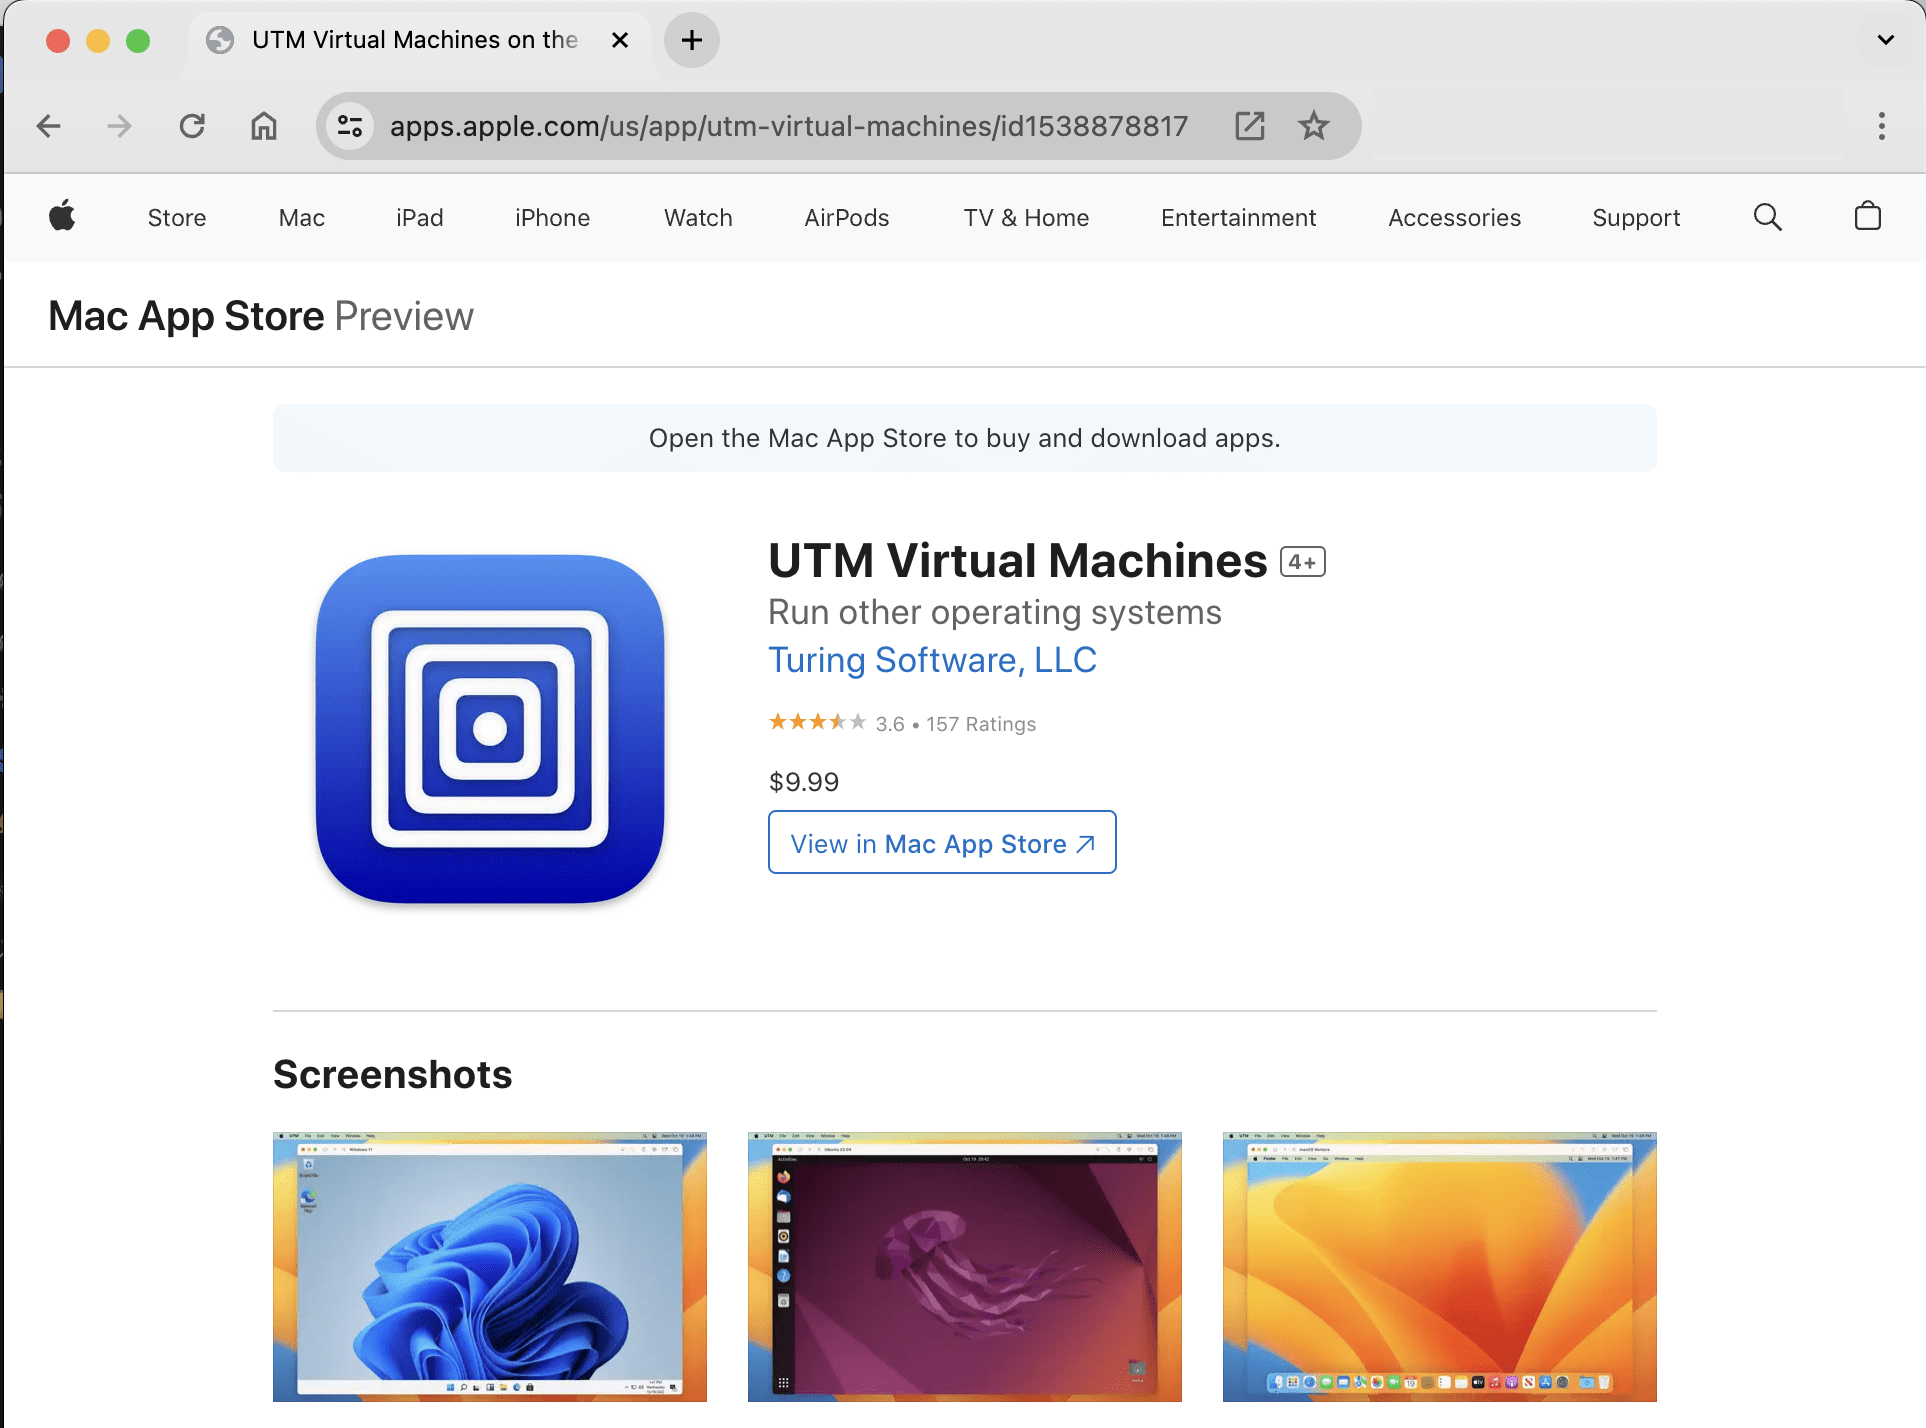Open the Turing Software, LLC developer link
Image resolution: width=1926 pixels, height=1428 pixels.
pos(931,660)
